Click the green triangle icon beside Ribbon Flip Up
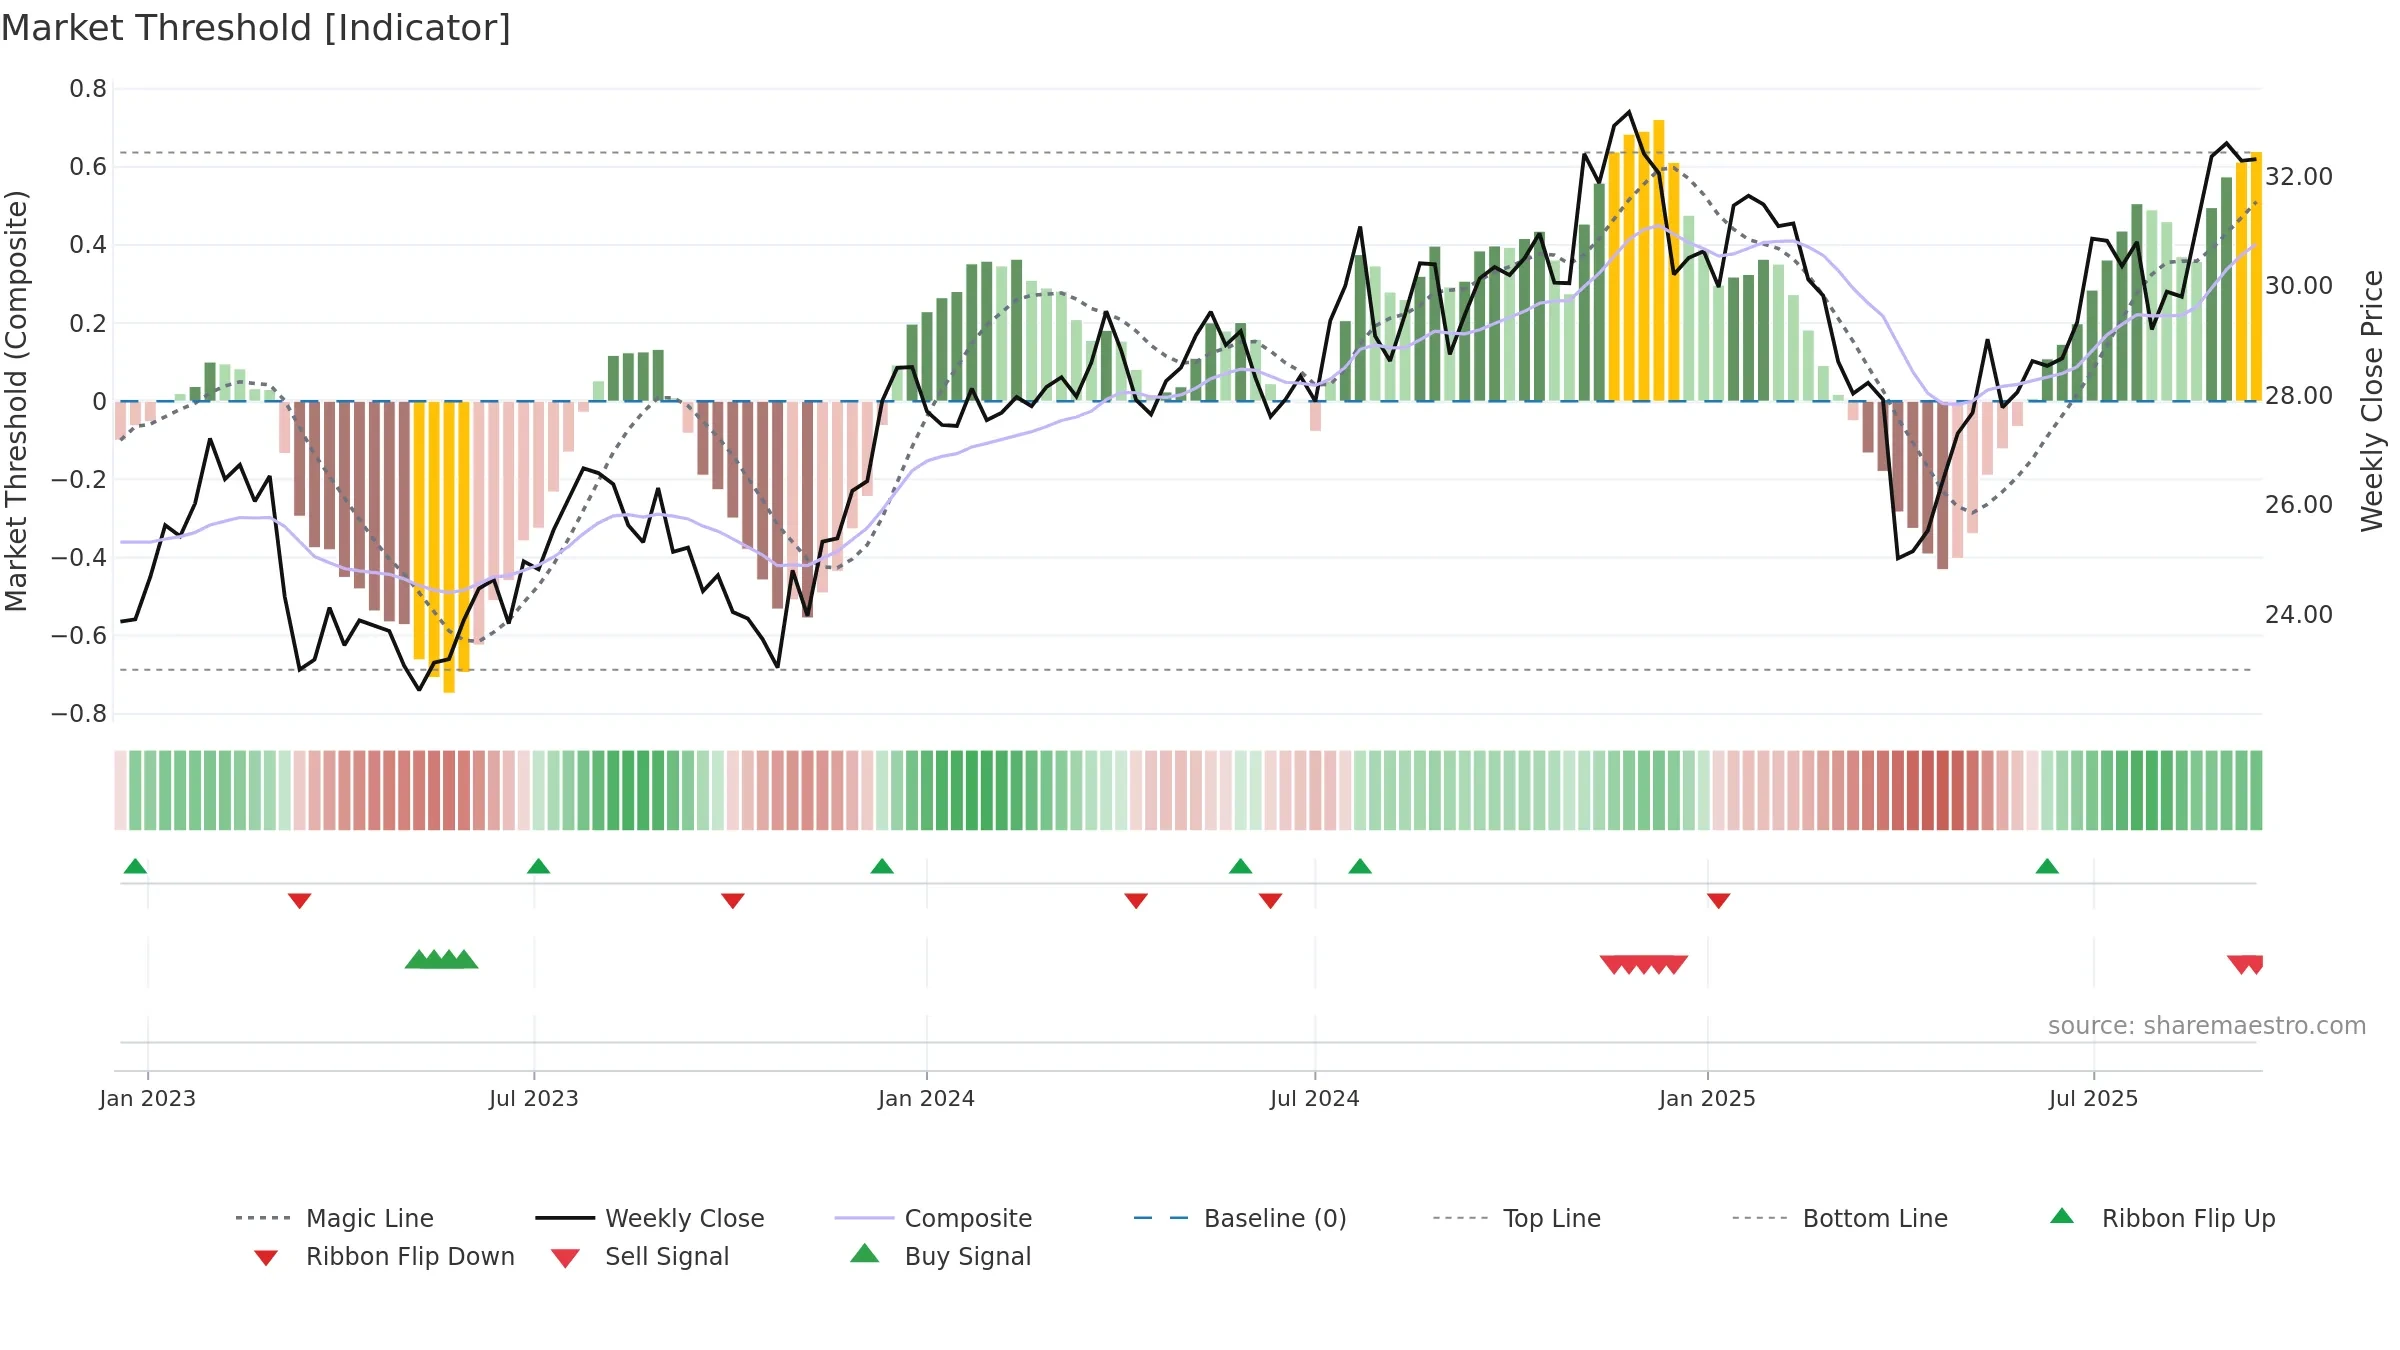The width and height of the screenshot is (2400, 1350). [2062, 1216]
